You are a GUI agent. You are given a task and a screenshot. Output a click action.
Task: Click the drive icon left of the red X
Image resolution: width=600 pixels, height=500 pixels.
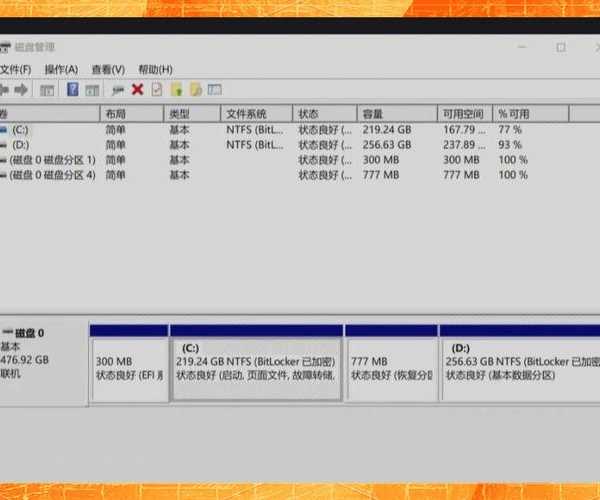(x=118, y=90)
